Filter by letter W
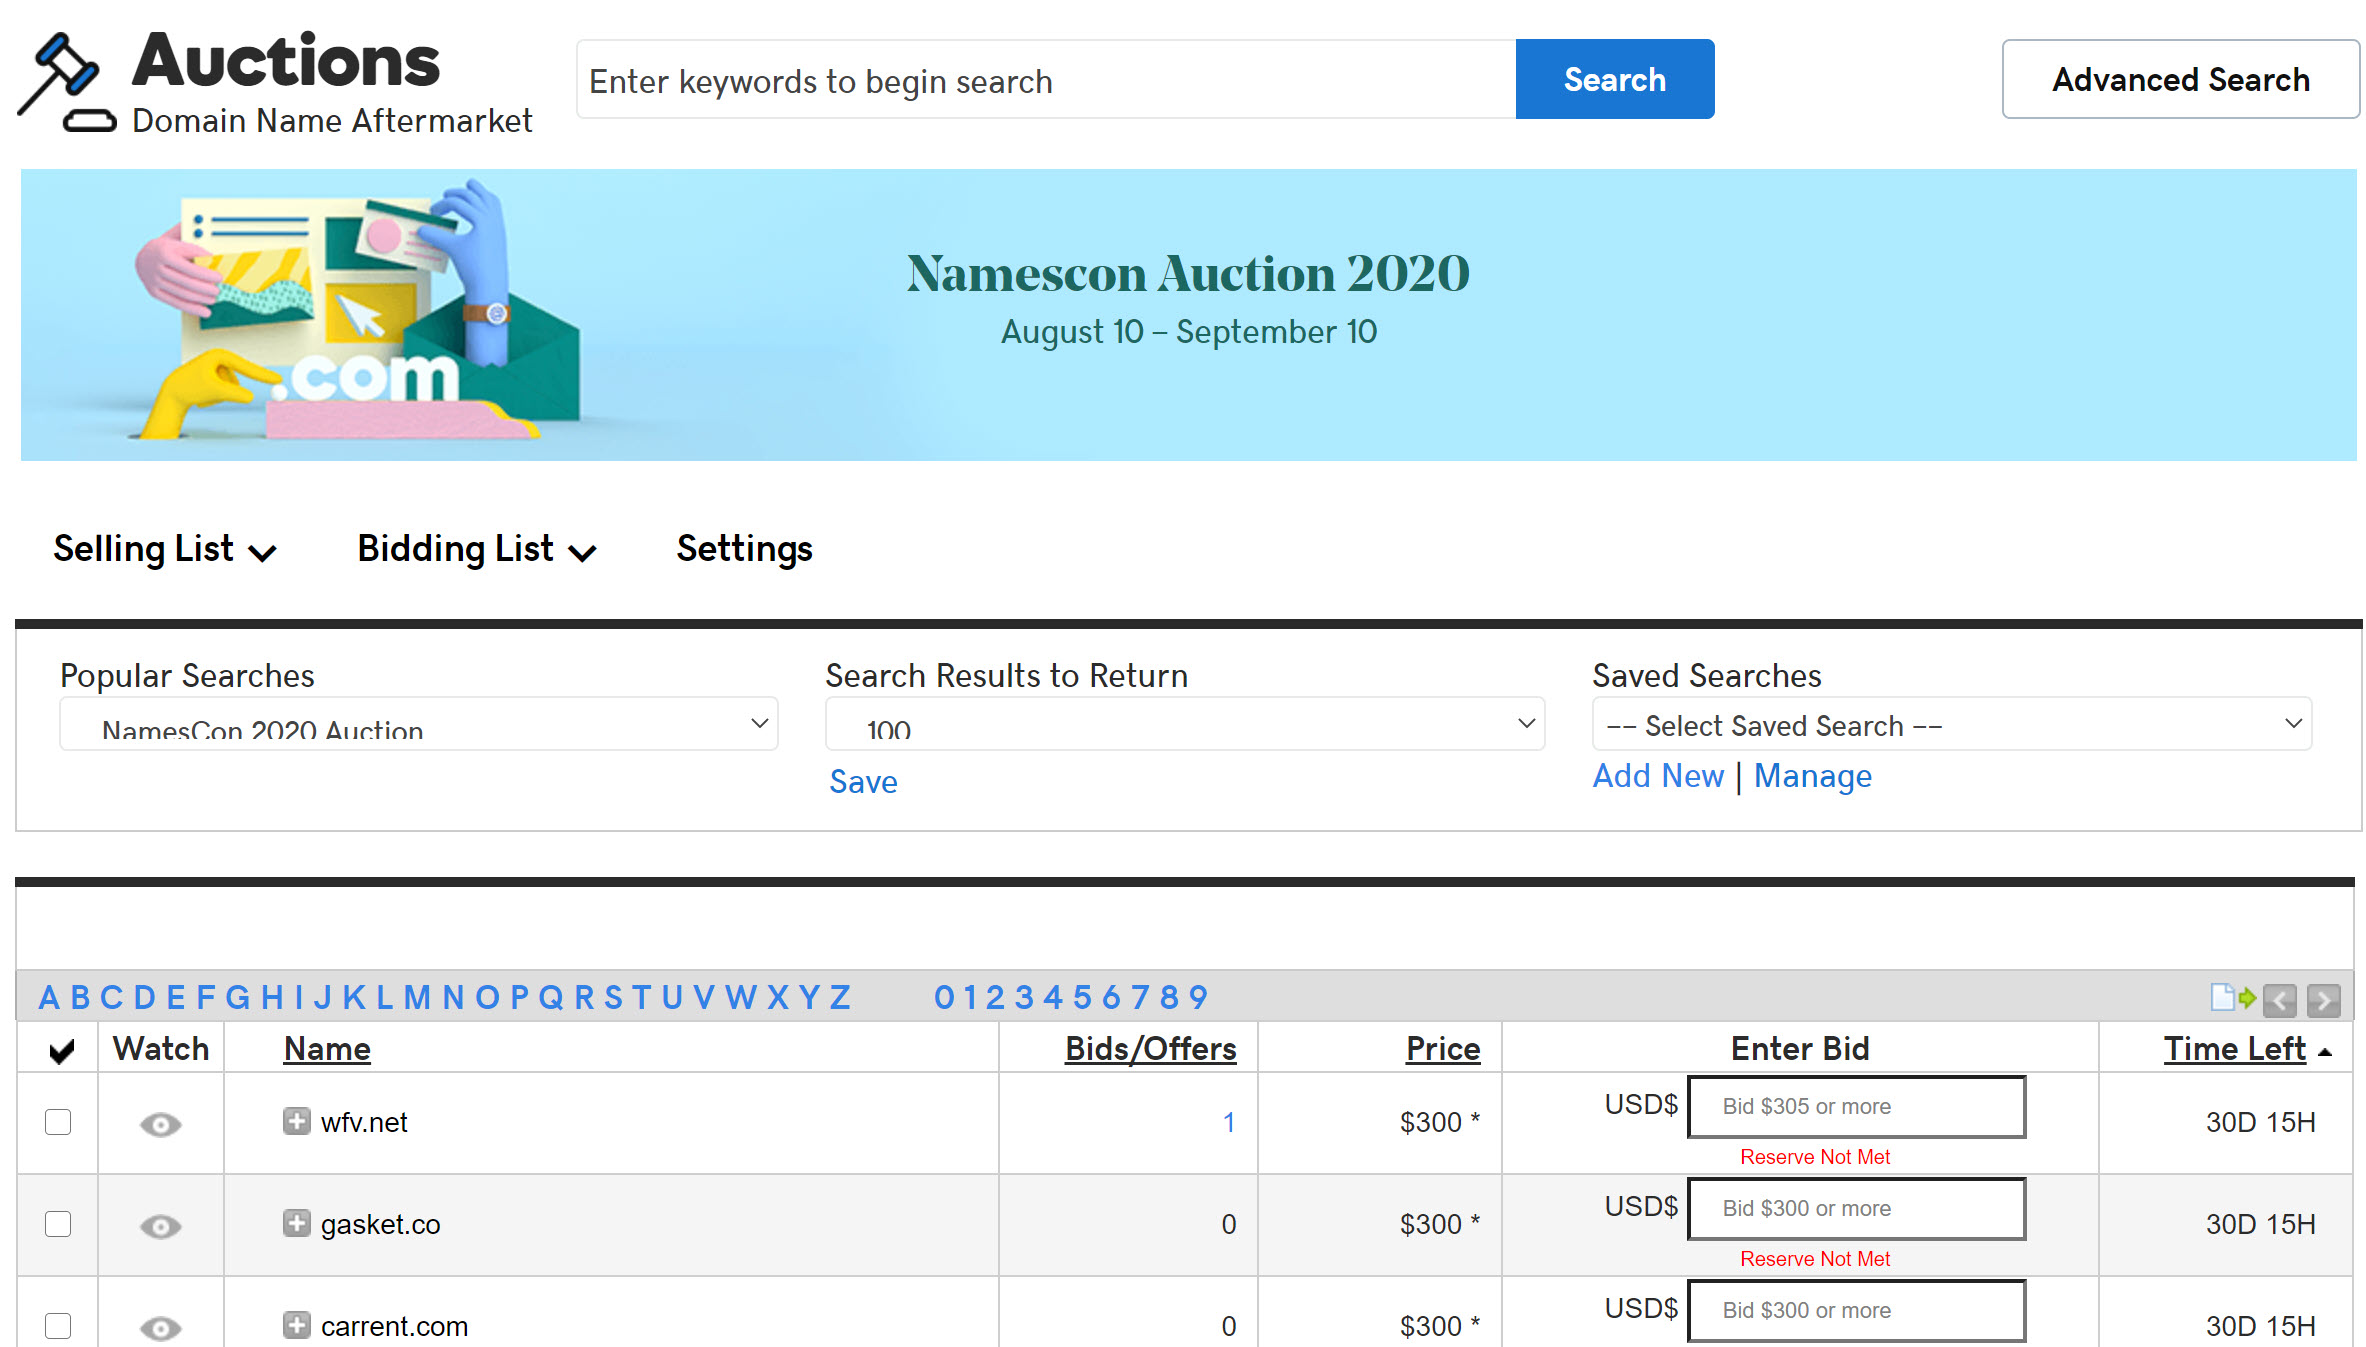The height and width of the screenshot is (1347, 2366). pyautogui.click(x=740, y=998)
